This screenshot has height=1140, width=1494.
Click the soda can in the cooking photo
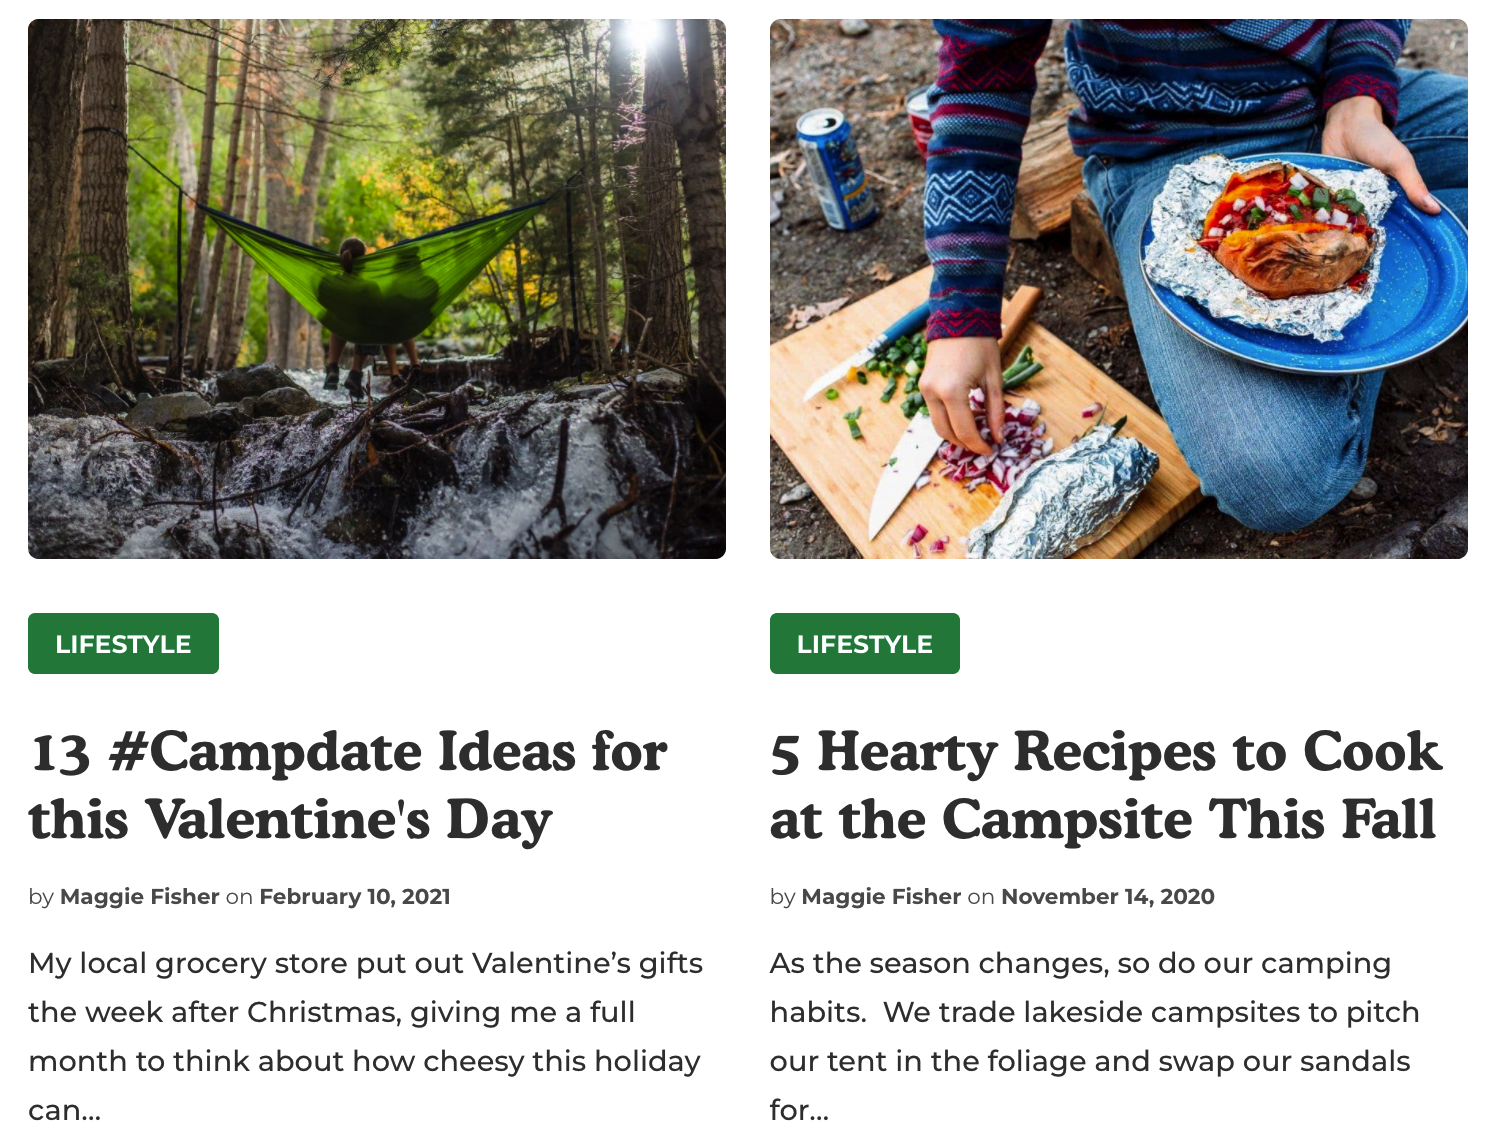tap(836, 168)
